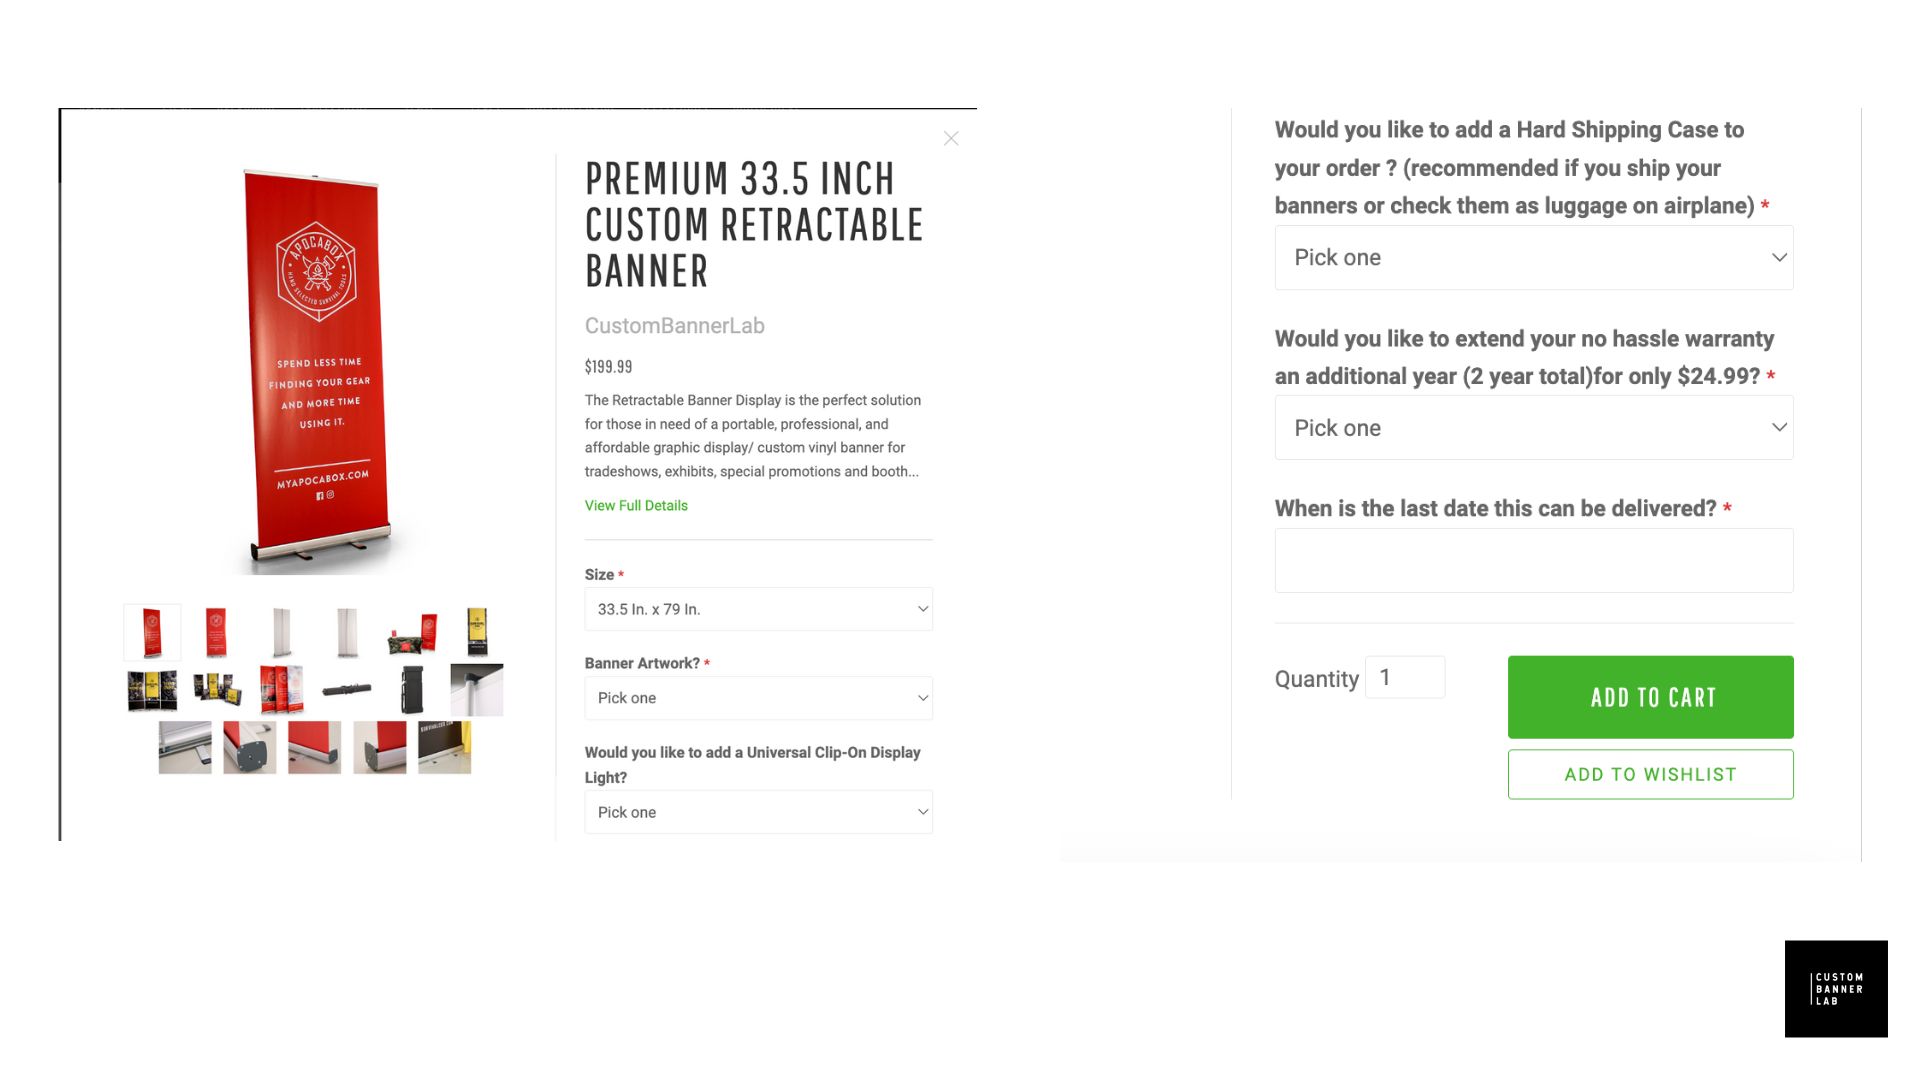The image size is (1920, 1080).
Task: Open the Size dropdown
Action: tap(758, 609)
